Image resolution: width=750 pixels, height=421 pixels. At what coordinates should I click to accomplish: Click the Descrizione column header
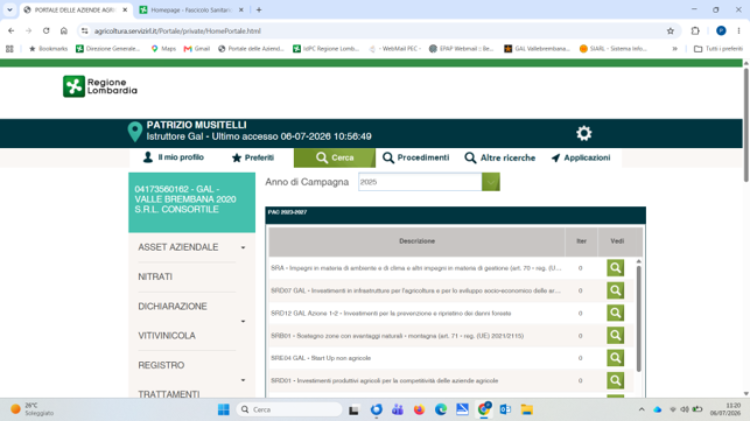(417, 241)
